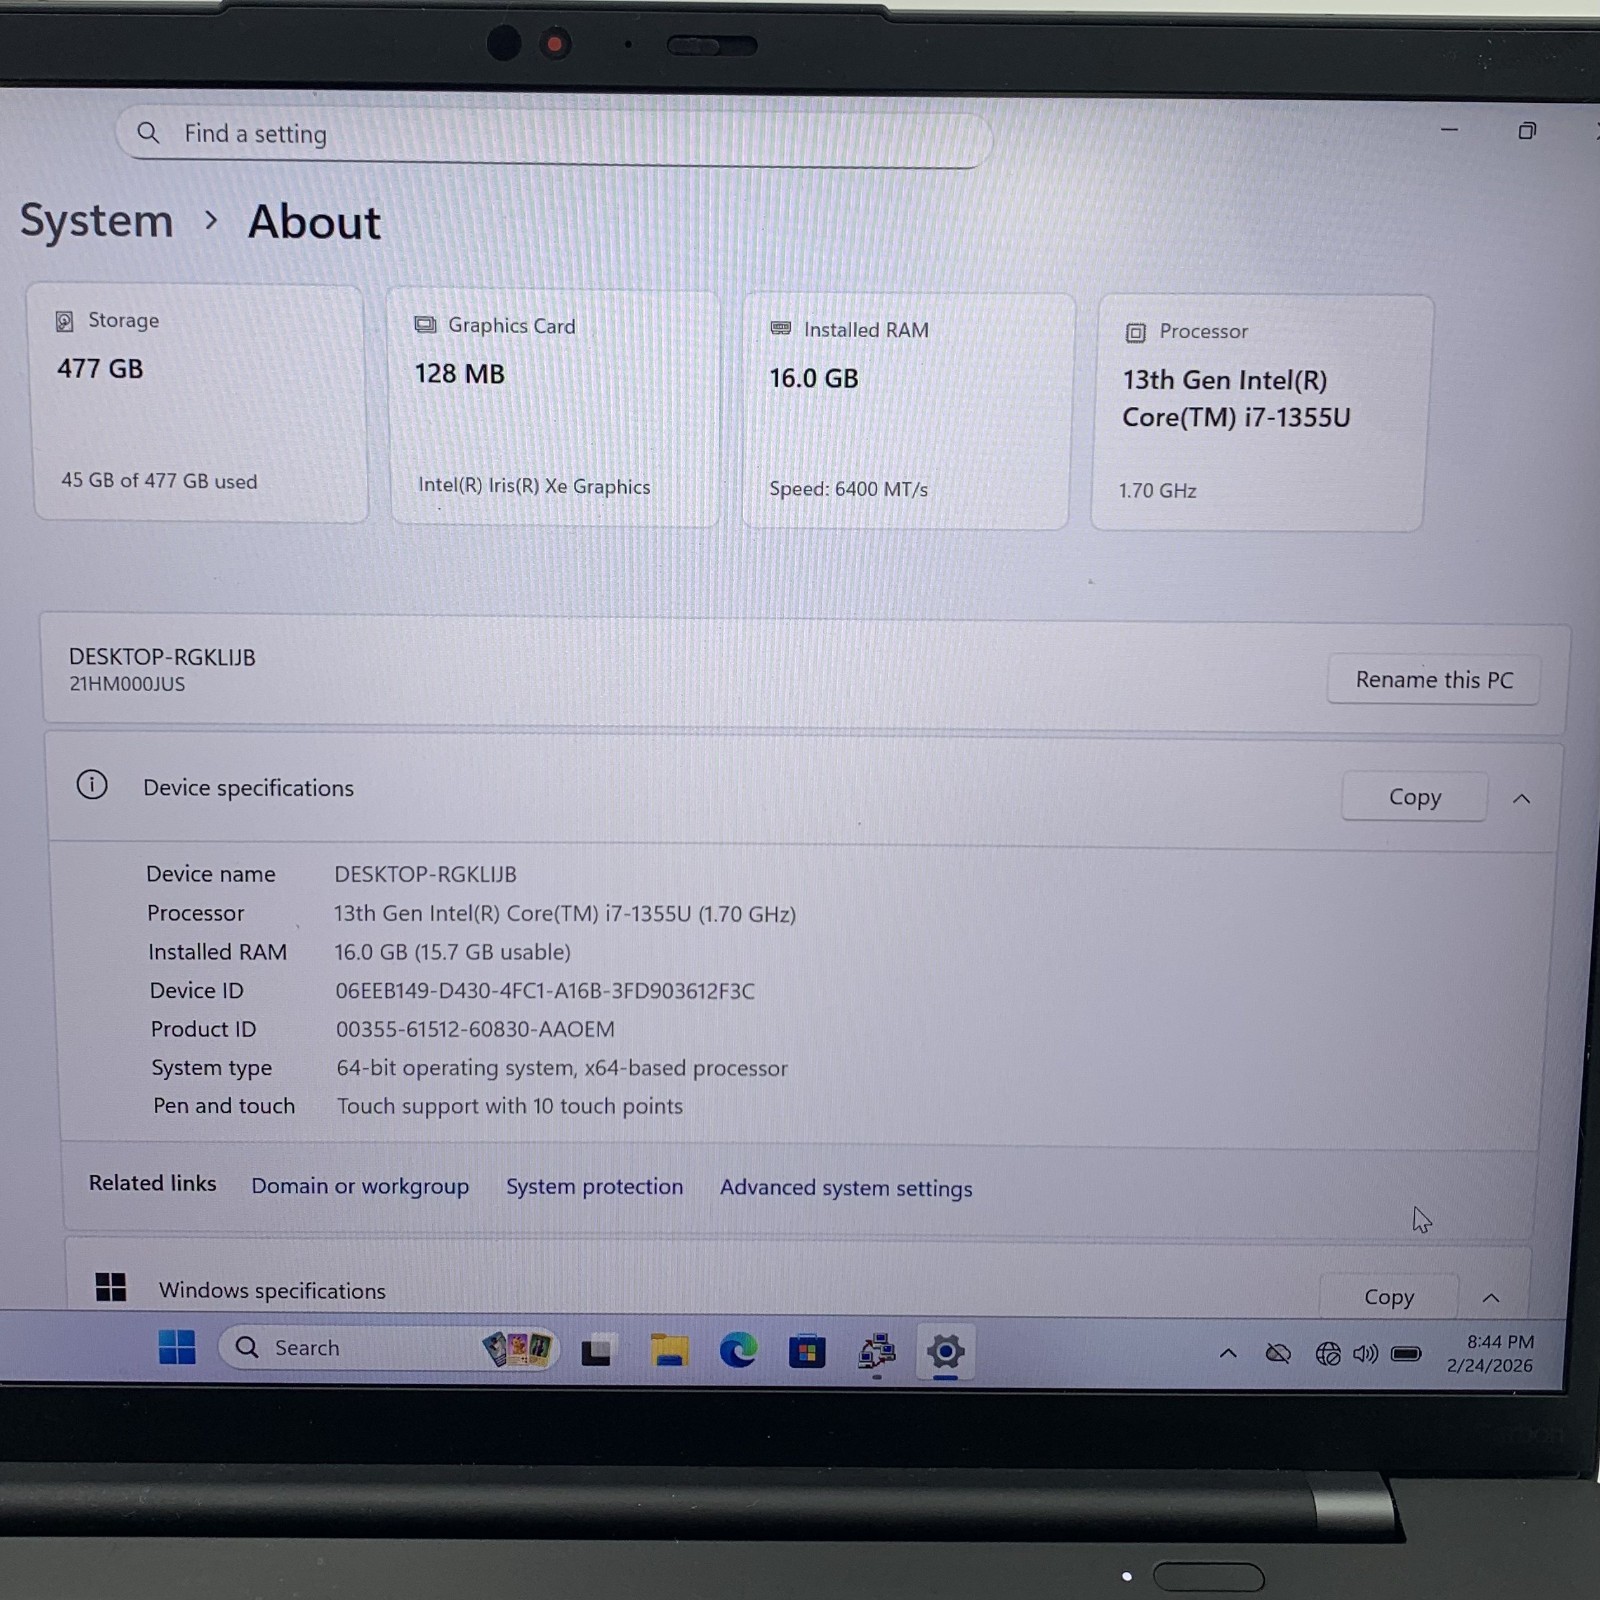Click the battery tray icon
Screen dimensions: 1600x1600
pyautogui.click(x=1406, y=1354)
